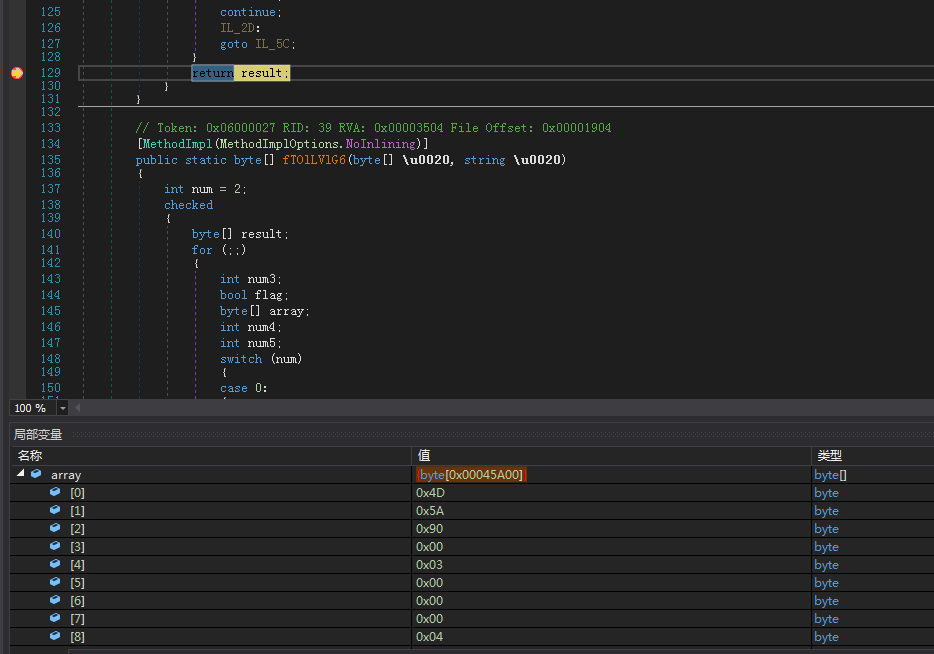The height and width of the screenshot is (654, 934).
Task: Click the MethodImplOptions attribute reference
Action: (280, 144)
